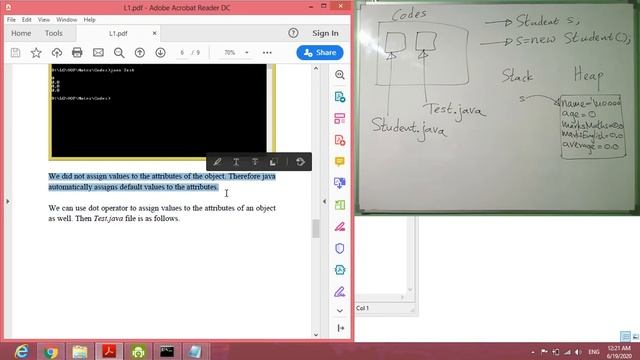Click the console output screenshot in PDF

(x=162, y=112)
